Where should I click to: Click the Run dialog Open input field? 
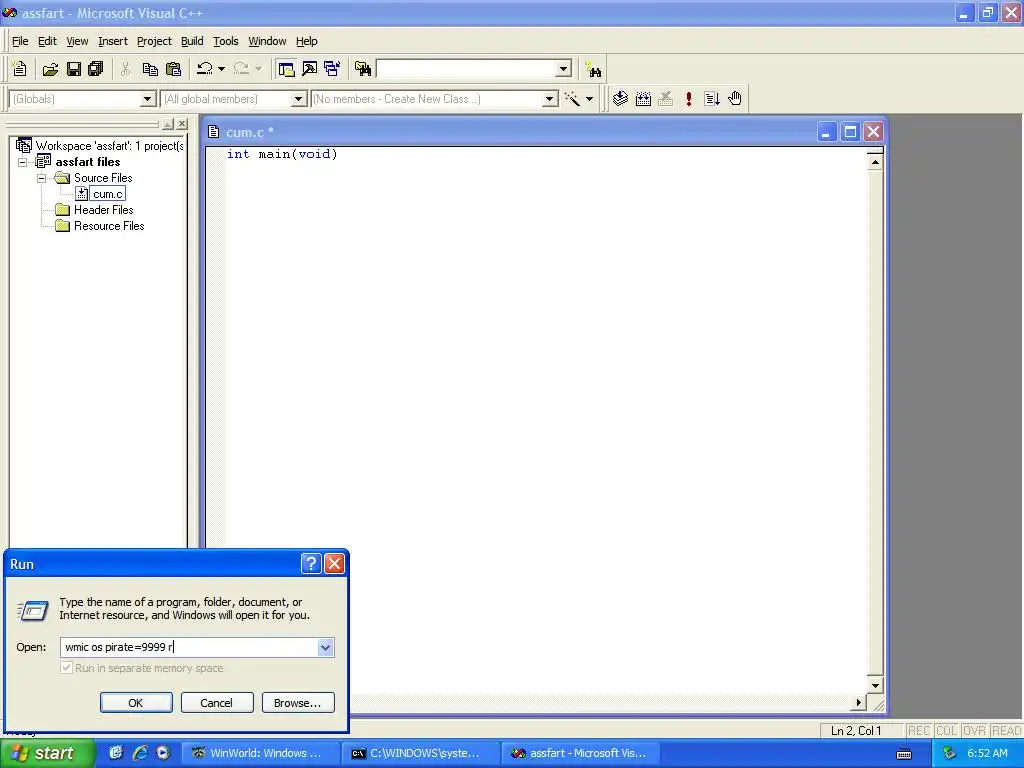(x=189, y=647)
